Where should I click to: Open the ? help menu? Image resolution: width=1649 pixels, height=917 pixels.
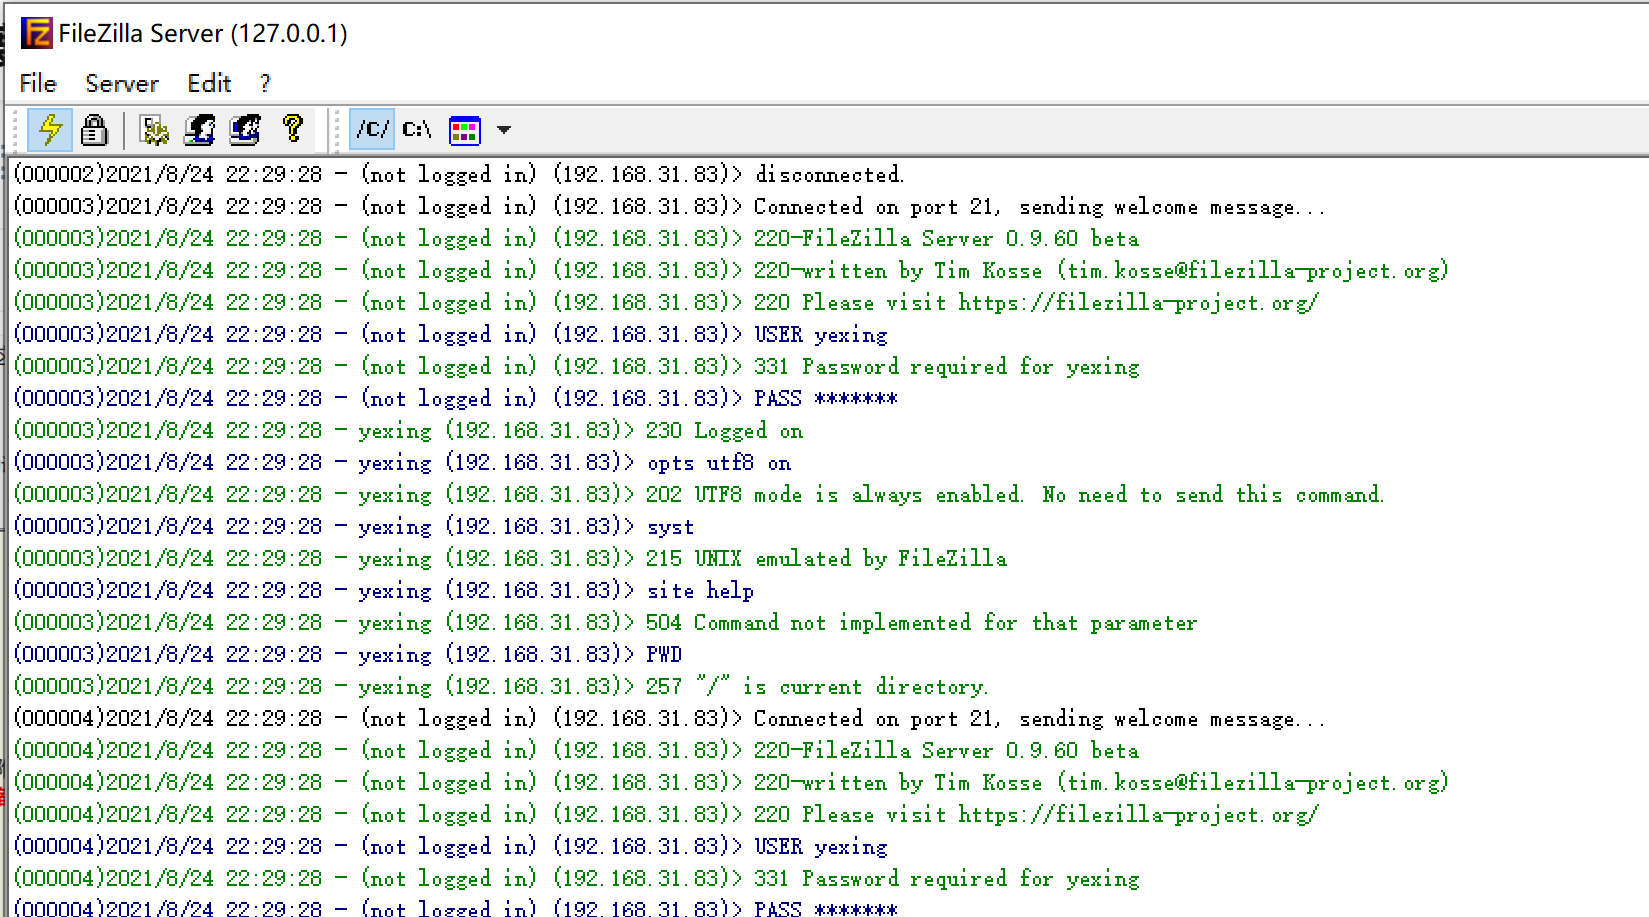point(264,83)
